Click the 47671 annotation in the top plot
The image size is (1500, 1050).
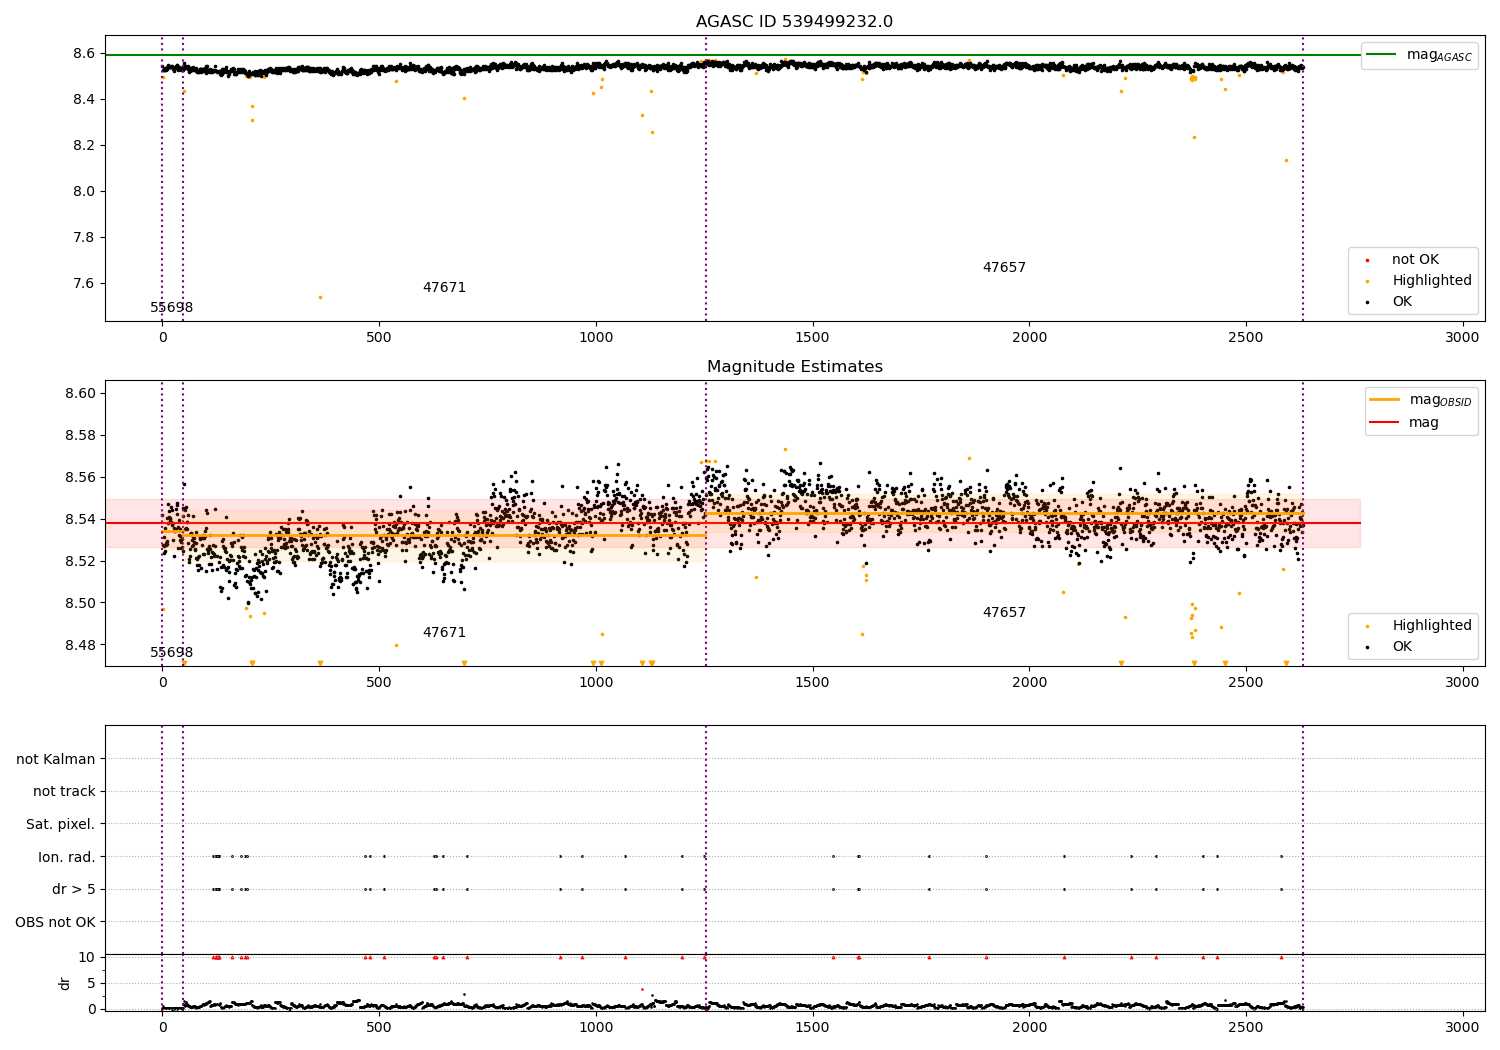click(444, 288)
